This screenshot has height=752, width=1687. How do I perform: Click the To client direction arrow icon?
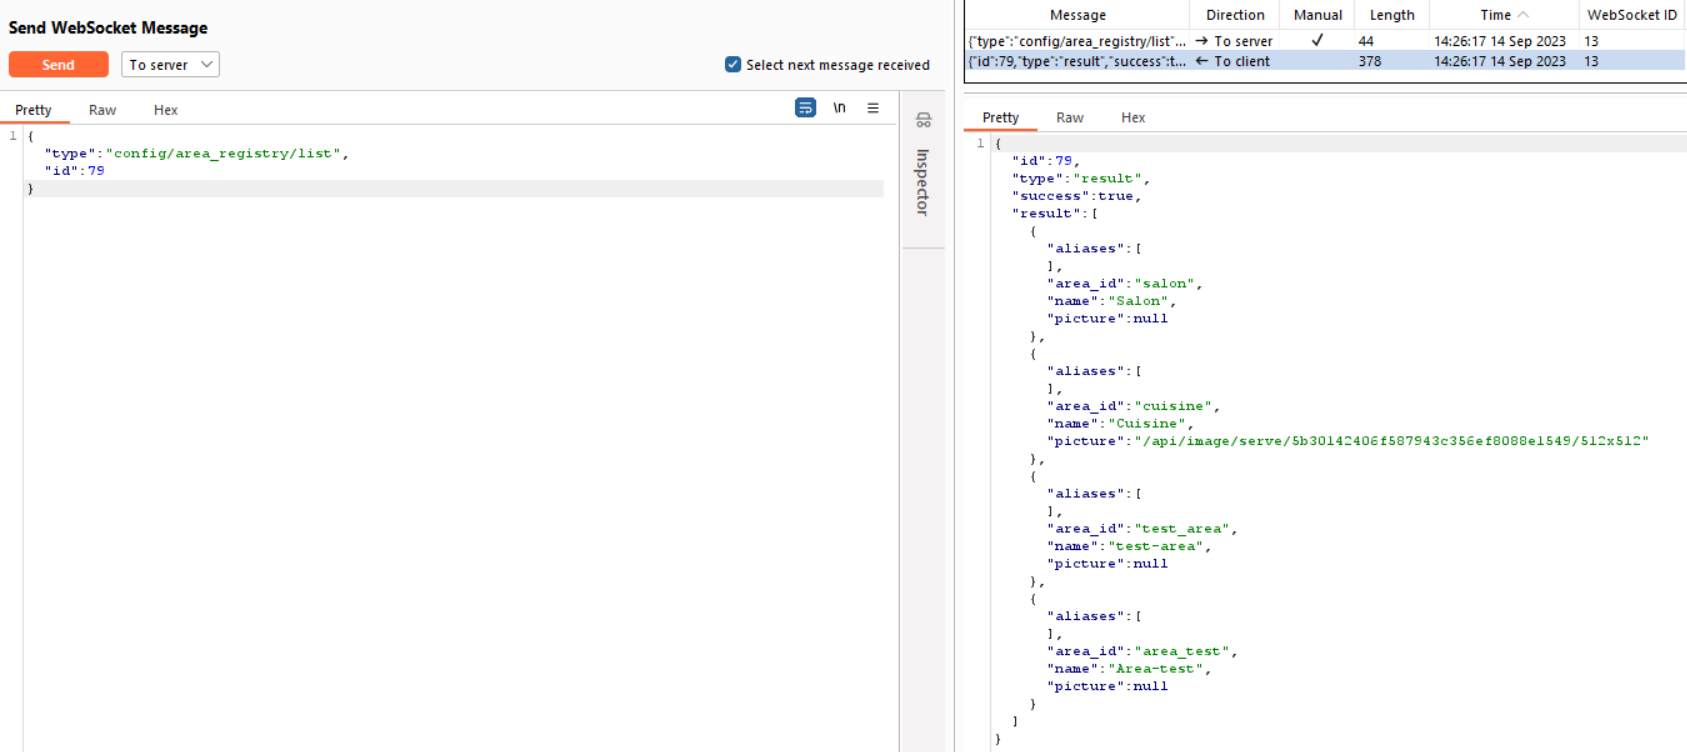1202,61
